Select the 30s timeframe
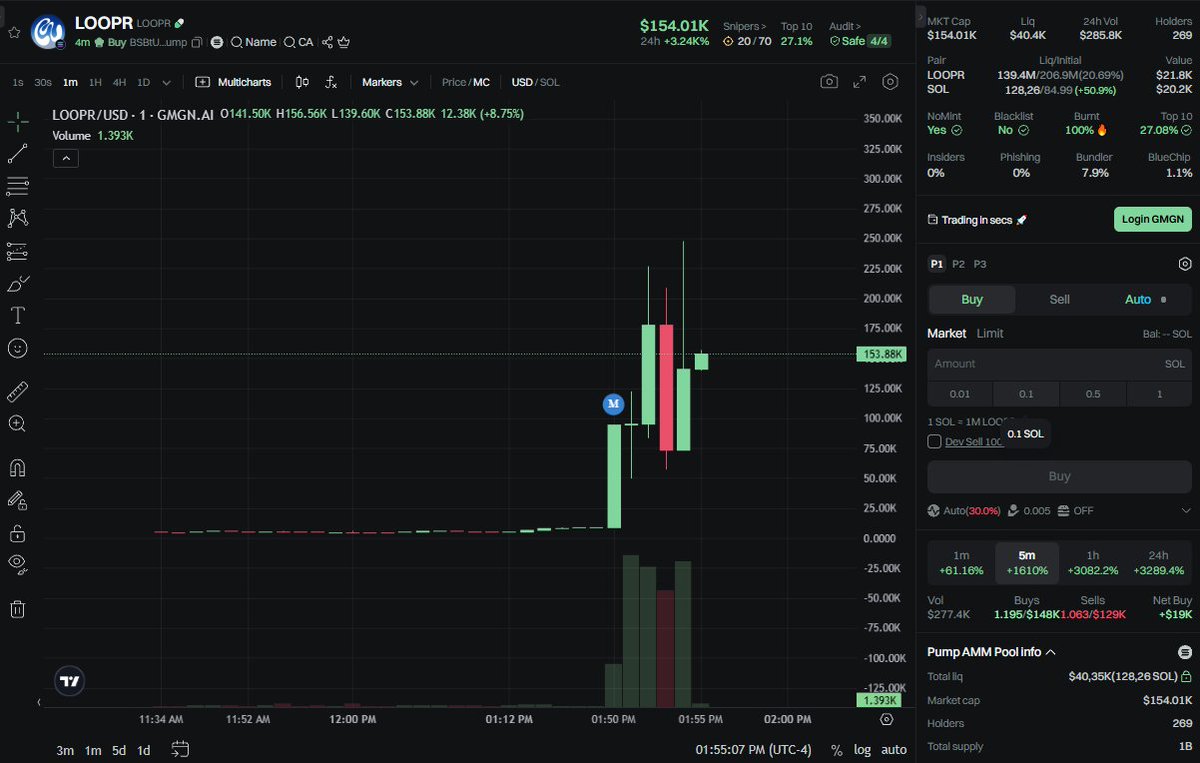 click(42, 82)
